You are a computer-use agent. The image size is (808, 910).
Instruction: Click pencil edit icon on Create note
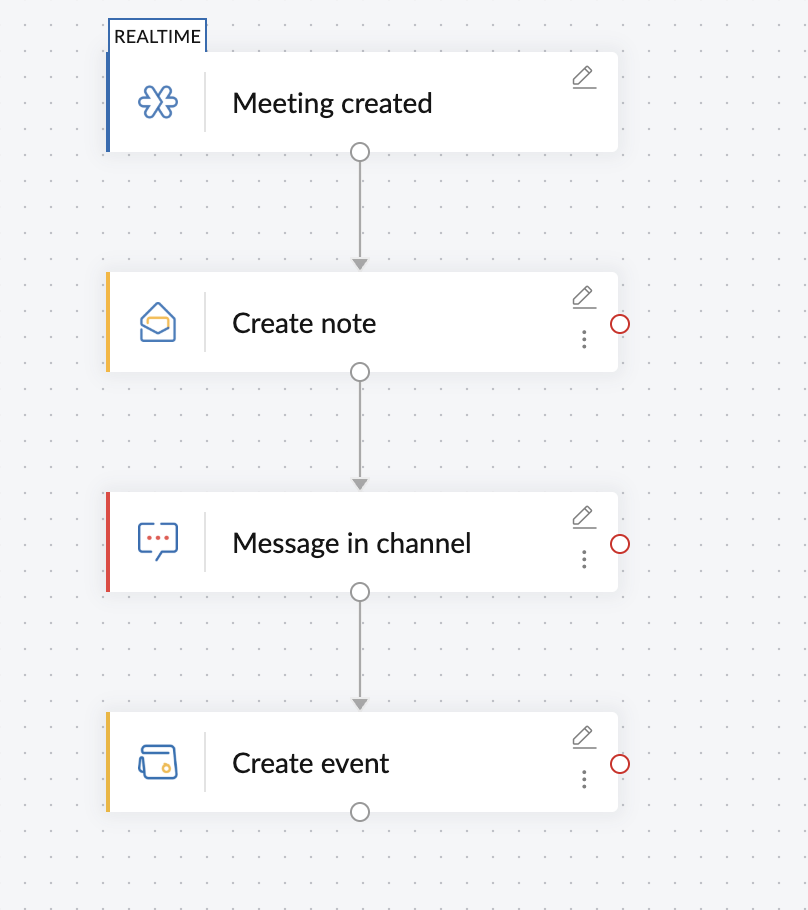pos(584,297)
